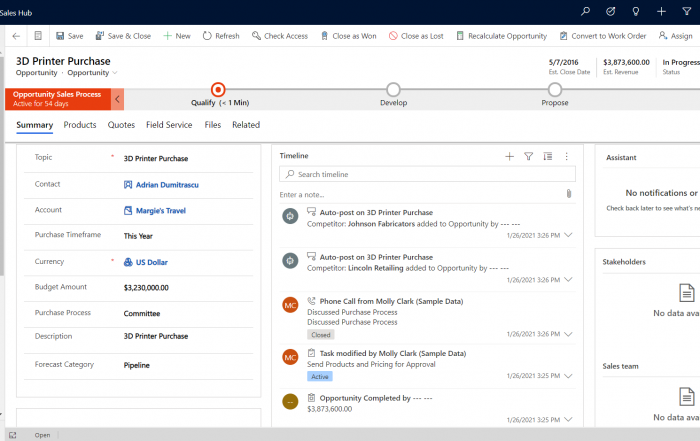Expand the Johnson Fabricators auto-post

pos(568,235)
